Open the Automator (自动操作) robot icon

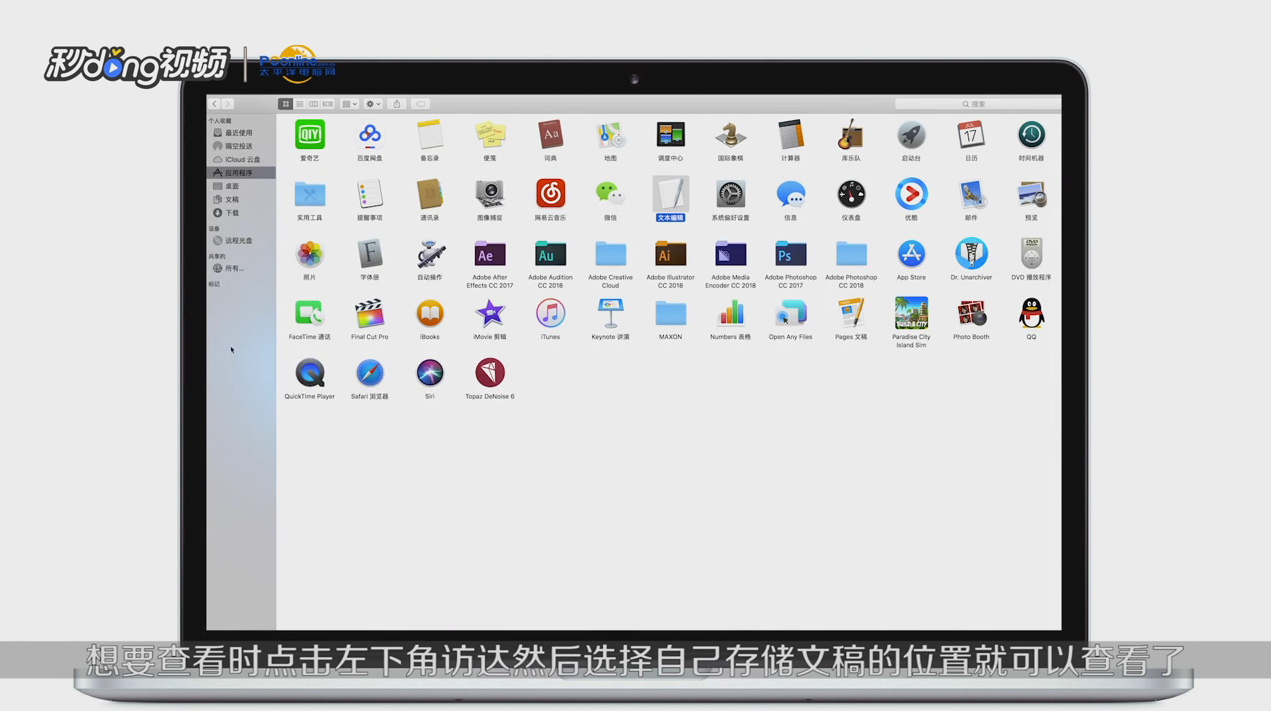430,254
